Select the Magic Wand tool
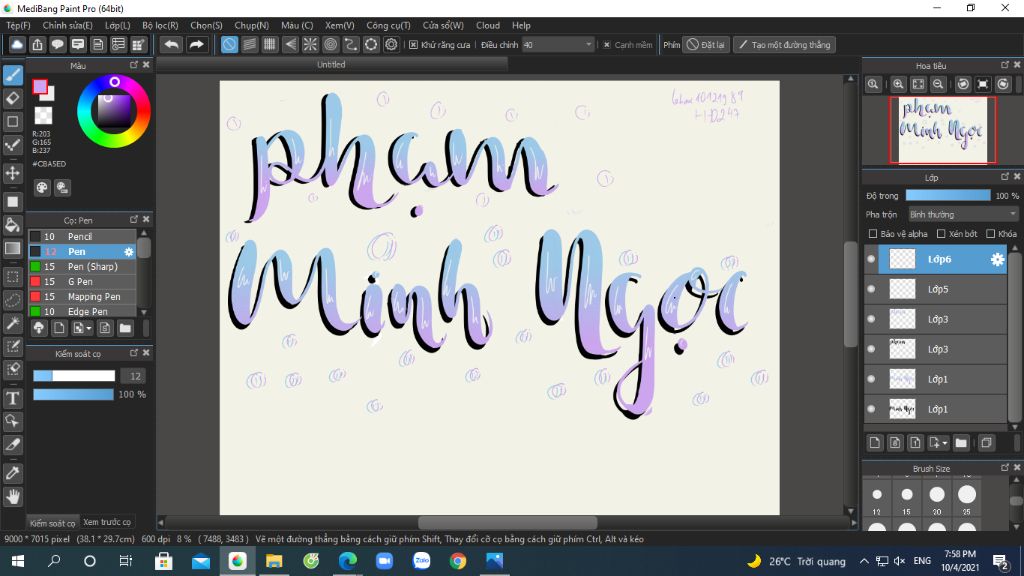The height and width of the screenshot is (576, 1024). pyautogui.click(x=12, y=323)
